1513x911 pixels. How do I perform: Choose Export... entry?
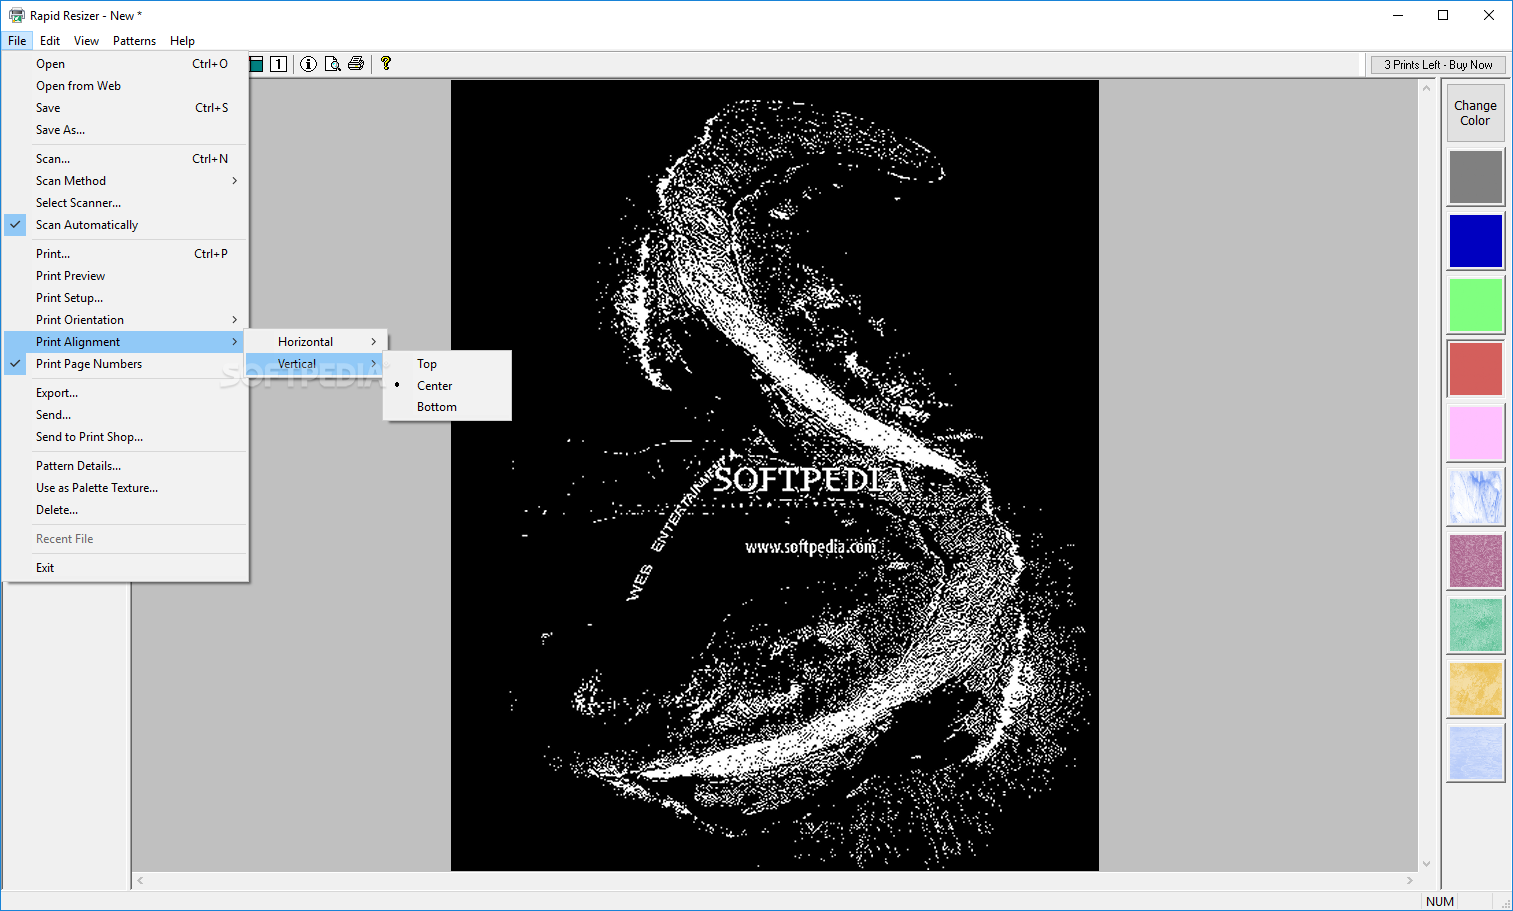[126, 393]
